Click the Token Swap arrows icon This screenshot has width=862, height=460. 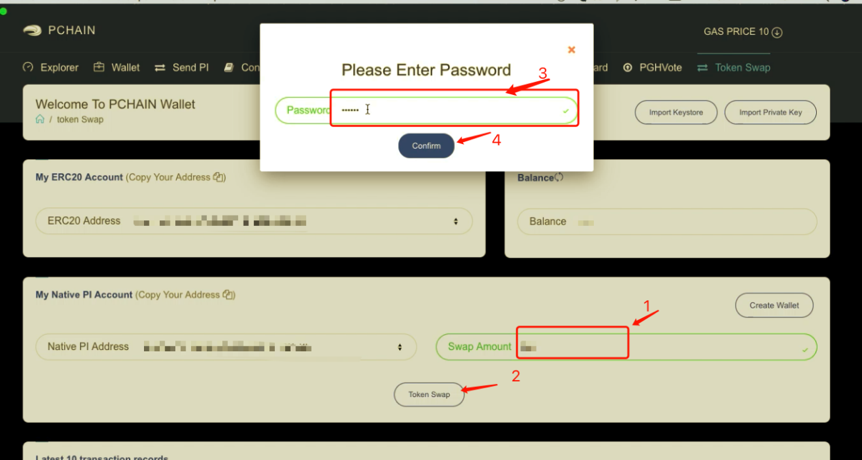click(702, 68)
